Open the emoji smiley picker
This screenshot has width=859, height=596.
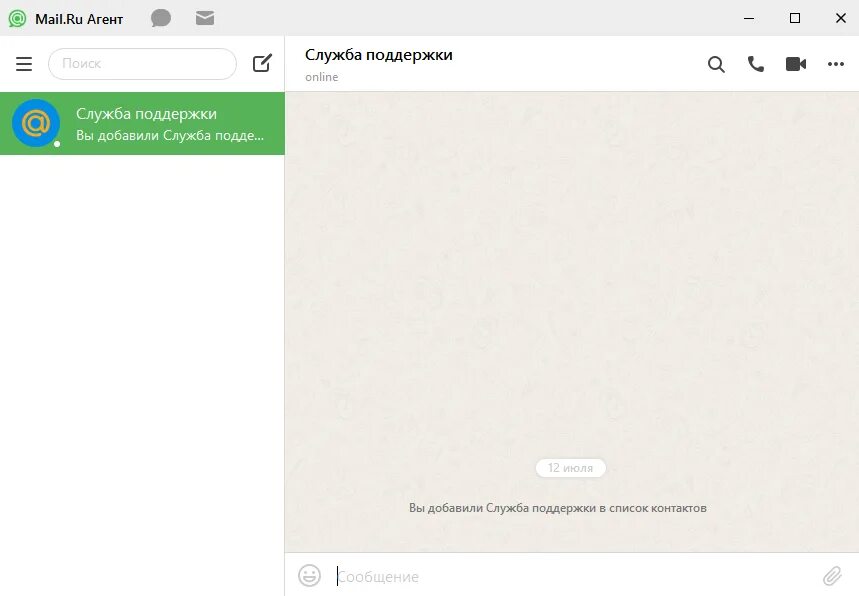coord(310,576)
